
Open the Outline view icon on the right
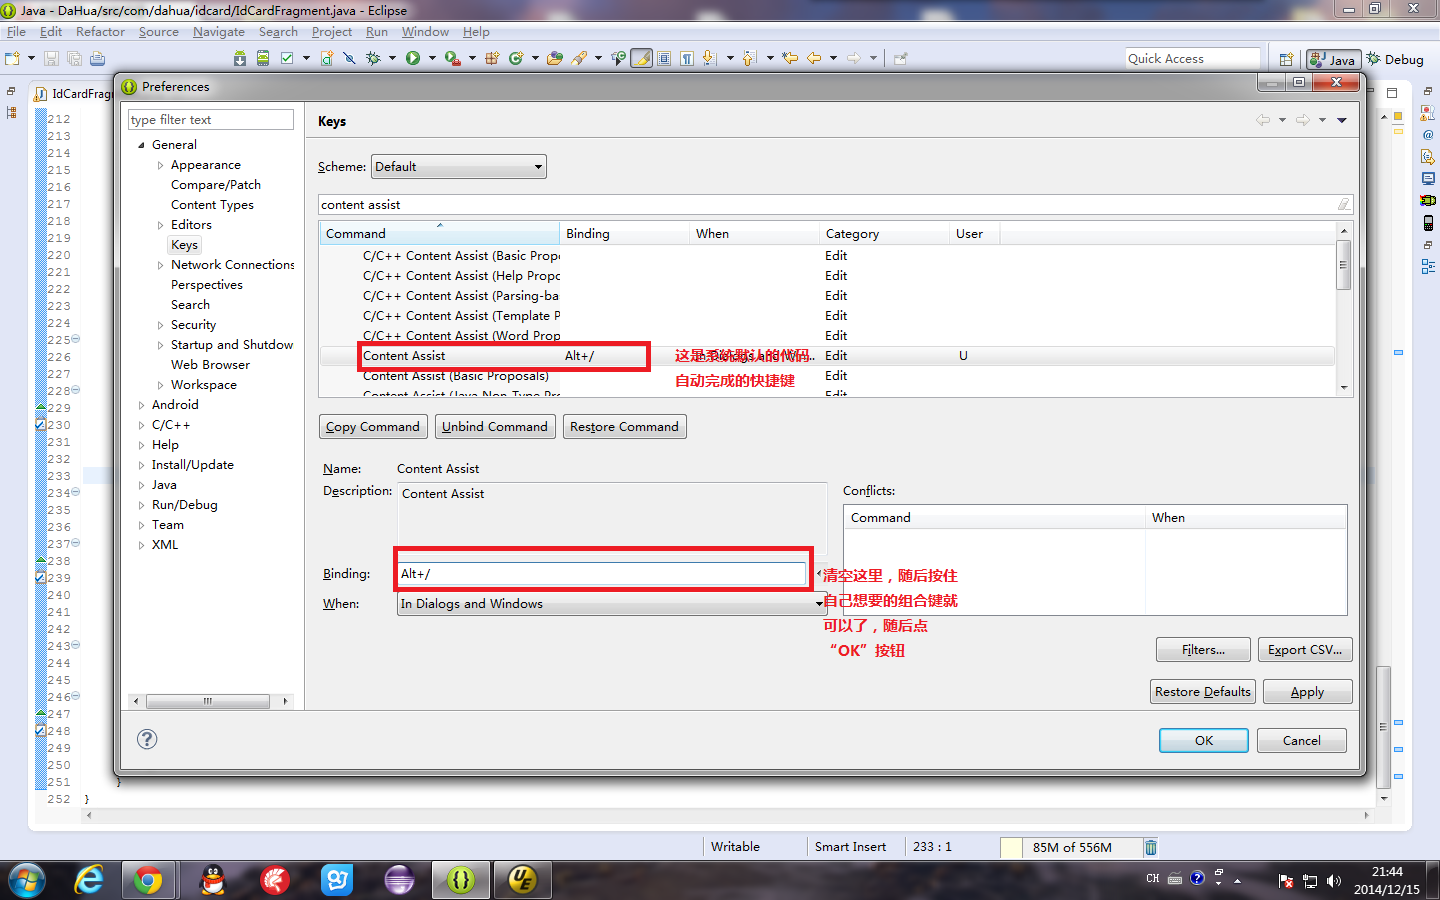click(1428, 266)
